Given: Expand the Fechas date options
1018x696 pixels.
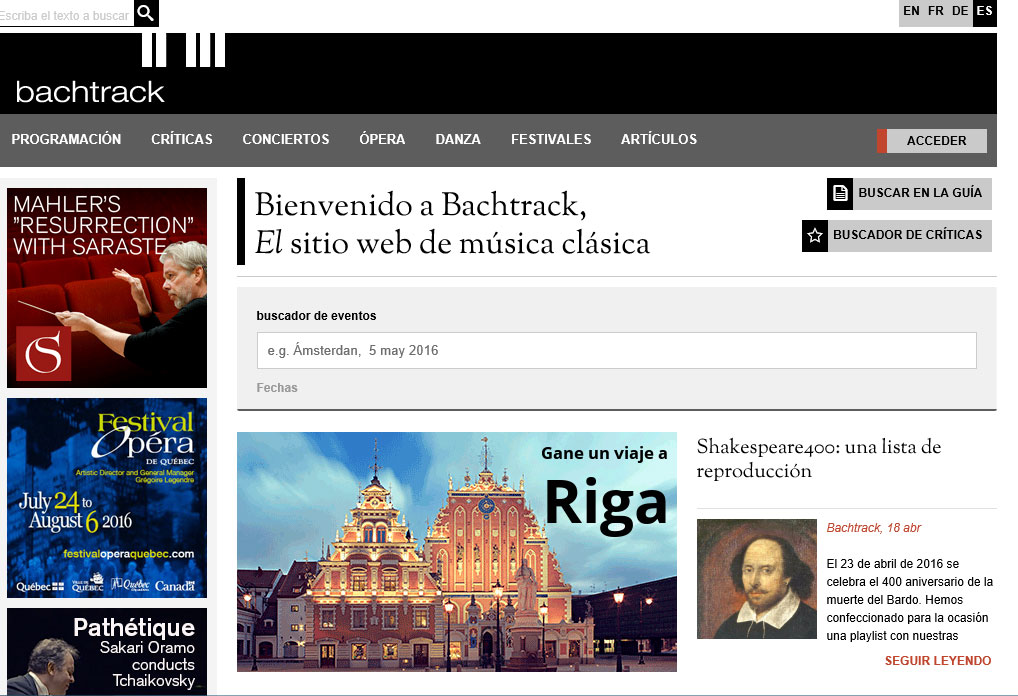Looking at the screenshot, I should [x=277, y=388].
